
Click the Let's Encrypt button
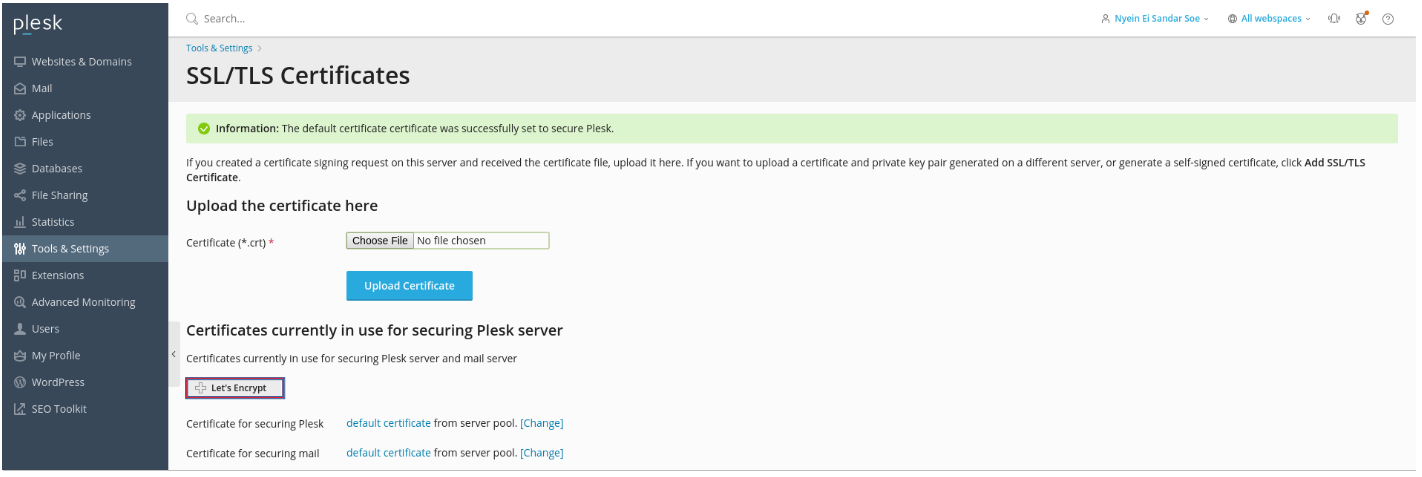(x=235, y=388)
